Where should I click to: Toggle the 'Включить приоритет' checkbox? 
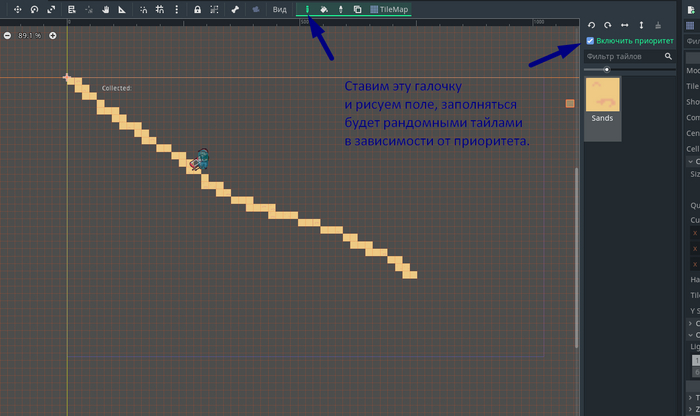(x=590, y=41)
